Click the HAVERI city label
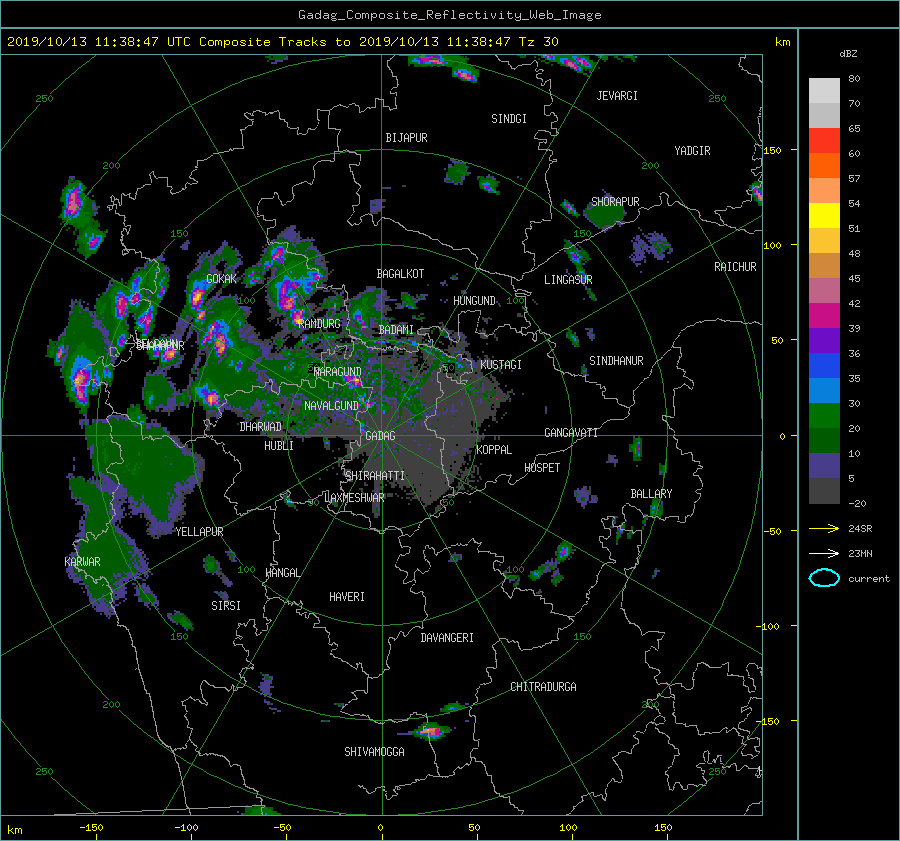This screenshot has height=841, width=900. tap(347, 597)
